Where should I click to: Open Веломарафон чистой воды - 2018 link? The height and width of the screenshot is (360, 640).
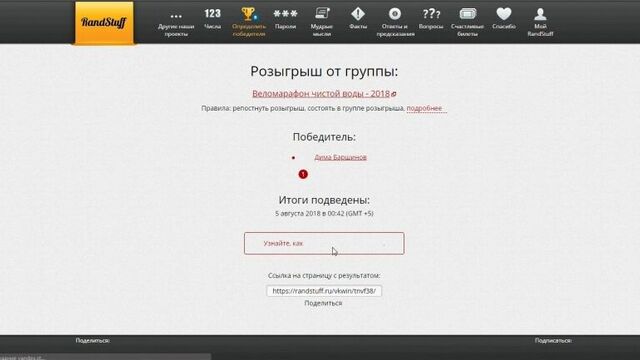point(321,93)
